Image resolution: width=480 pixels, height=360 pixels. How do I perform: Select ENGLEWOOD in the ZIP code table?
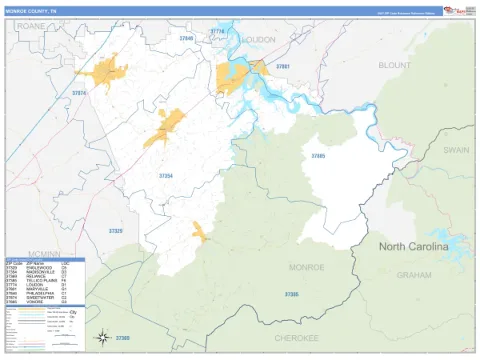coord(39,268)
